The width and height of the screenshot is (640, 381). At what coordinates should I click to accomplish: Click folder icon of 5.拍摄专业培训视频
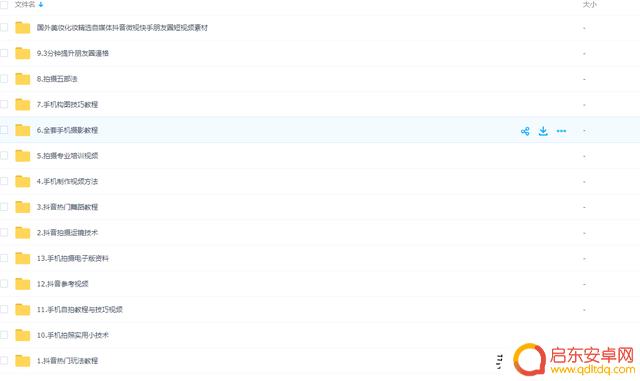(23, 155)
